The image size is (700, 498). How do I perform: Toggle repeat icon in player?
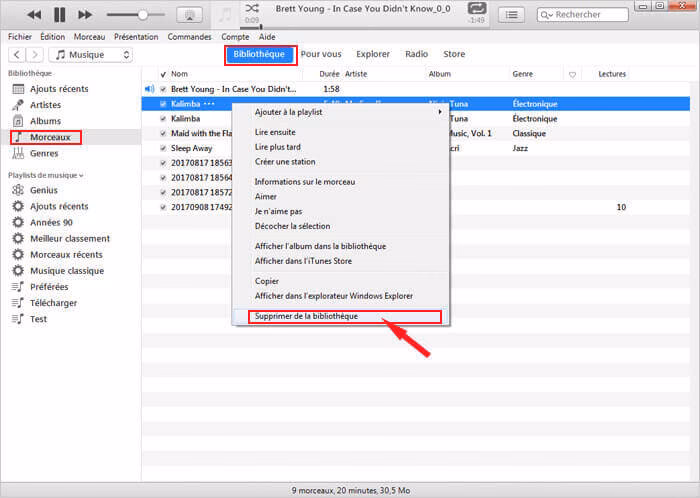[x=477, y=8]
